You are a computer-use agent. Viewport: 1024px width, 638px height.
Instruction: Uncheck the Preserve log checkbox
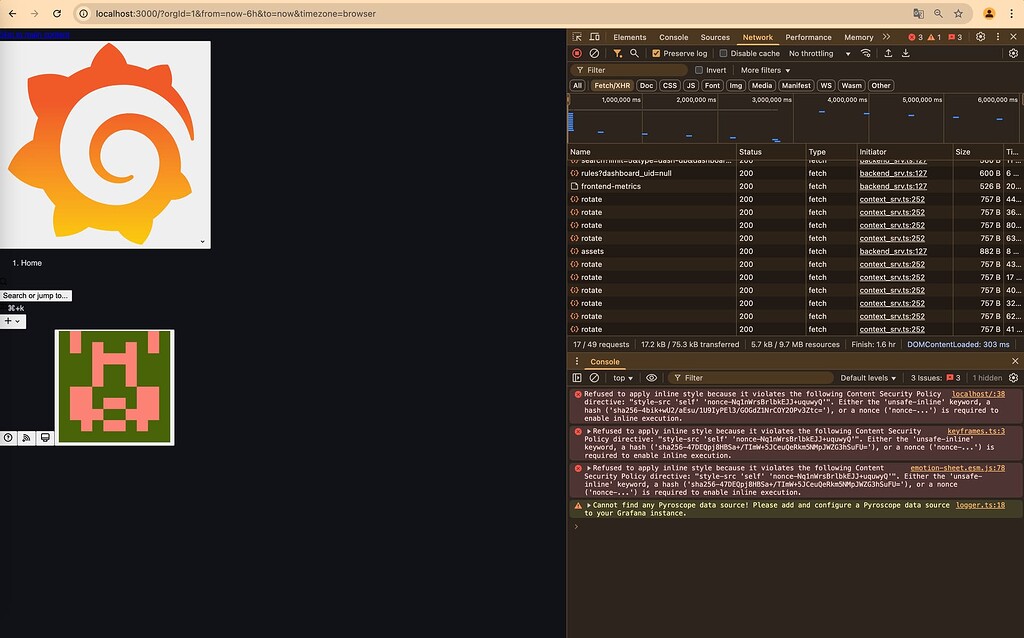[656, 52]
